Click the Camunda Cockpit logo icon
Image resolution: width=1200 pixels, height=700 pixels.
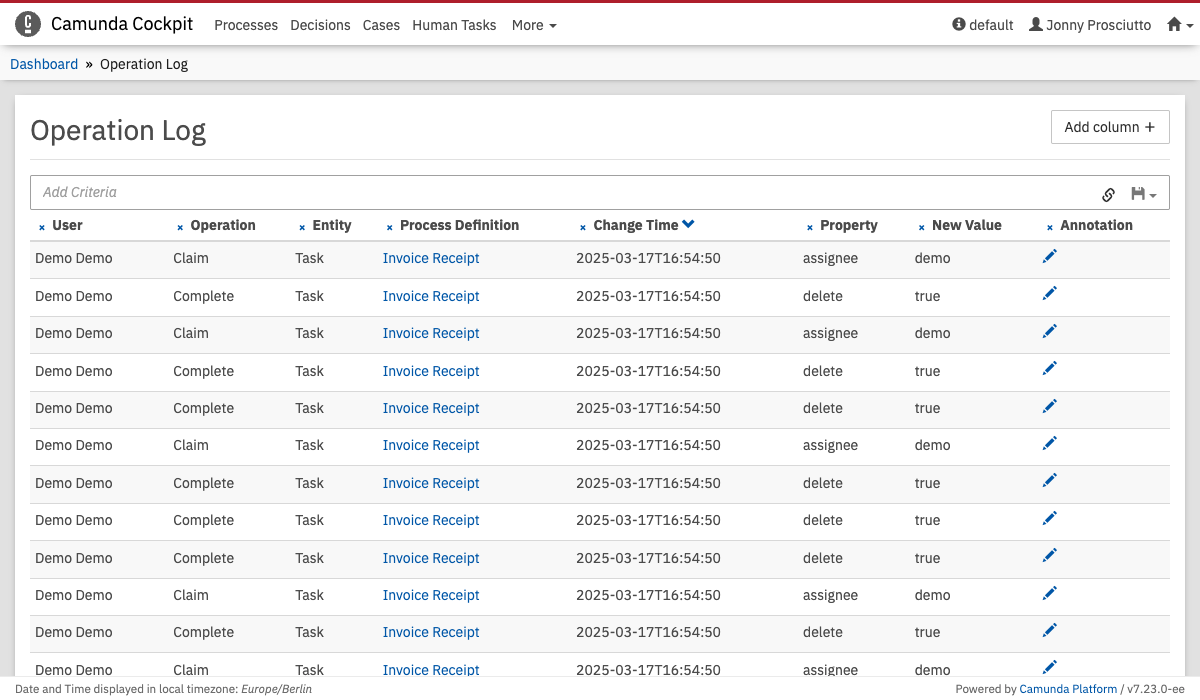click(x=28, y=24)
